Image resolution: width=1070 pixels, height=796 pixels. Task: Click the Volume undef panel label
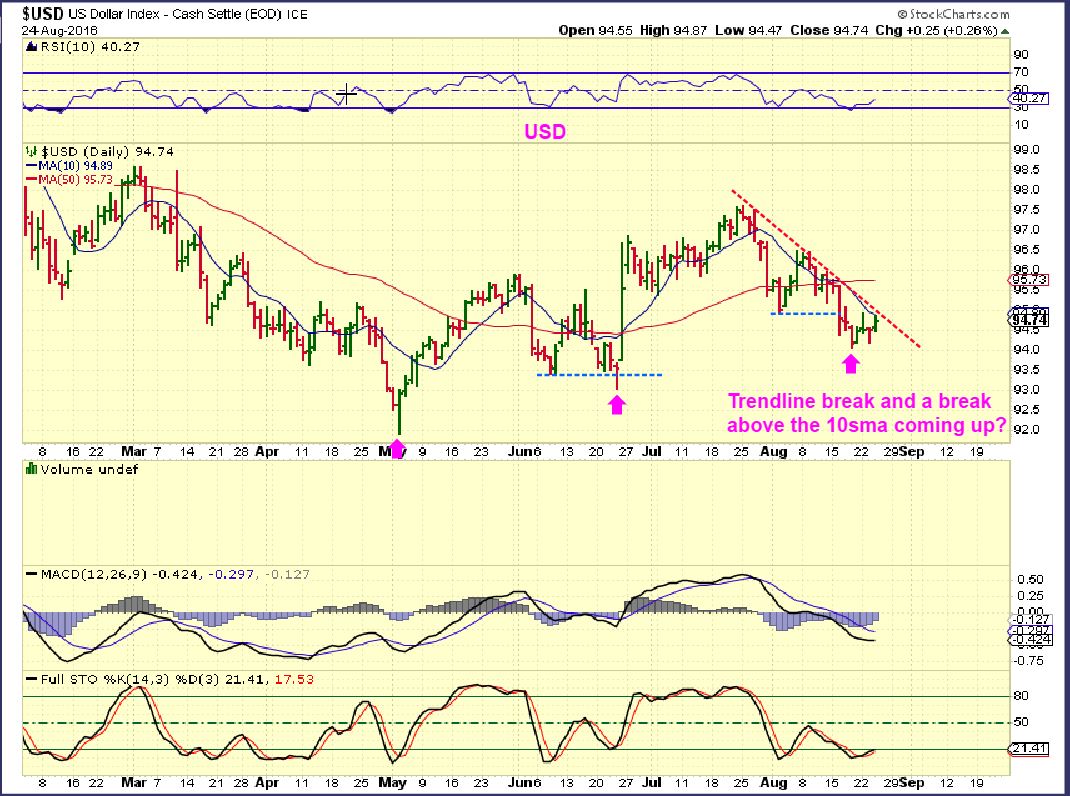pyautogui.click(x=89, y=469)
